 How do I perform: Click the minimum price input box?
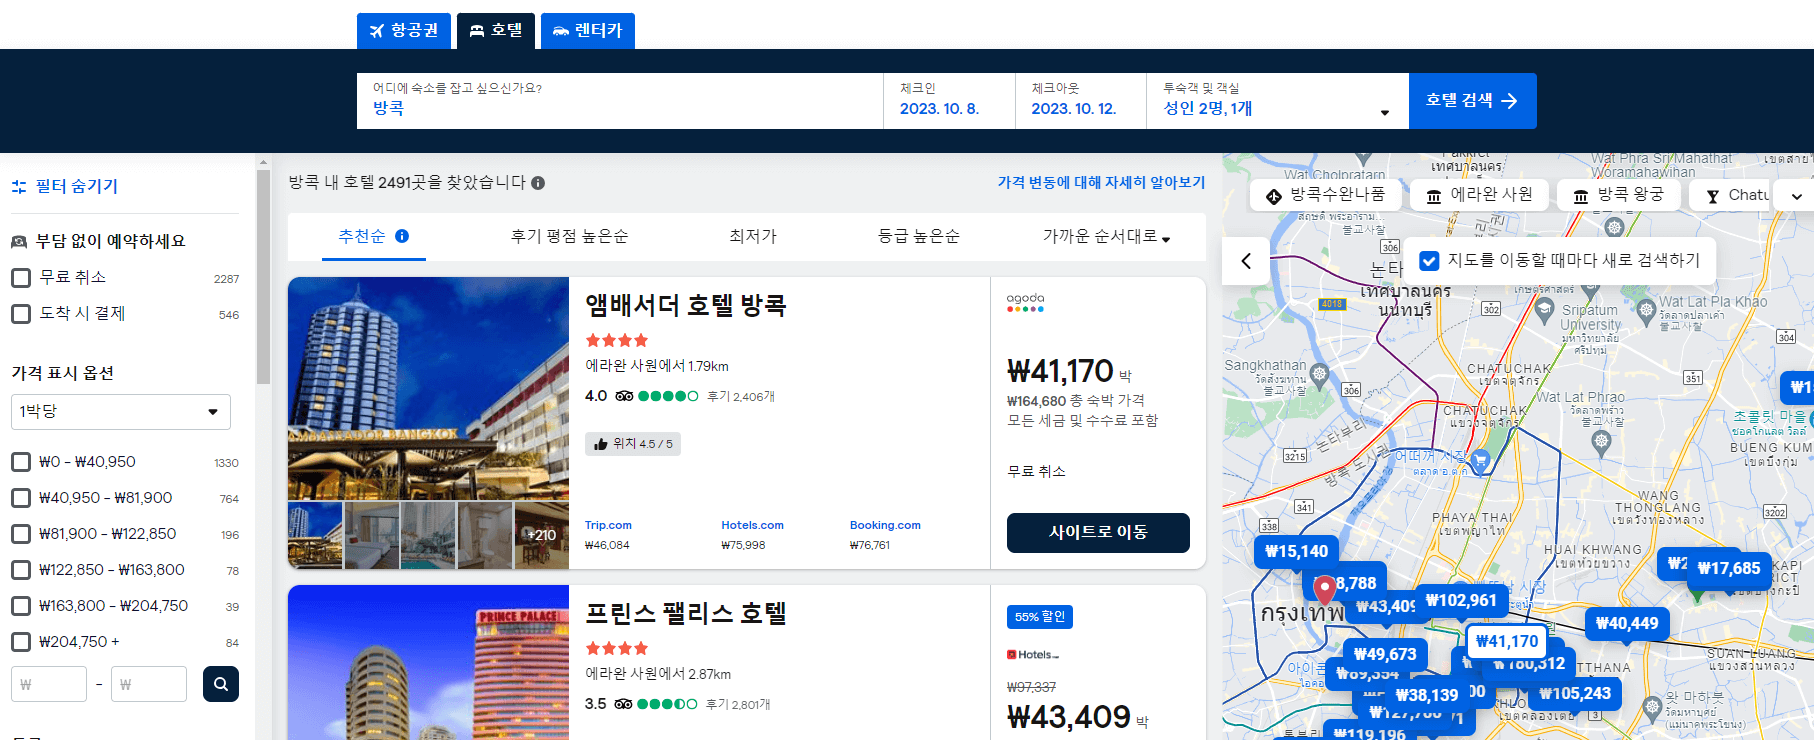coord(49,684)
